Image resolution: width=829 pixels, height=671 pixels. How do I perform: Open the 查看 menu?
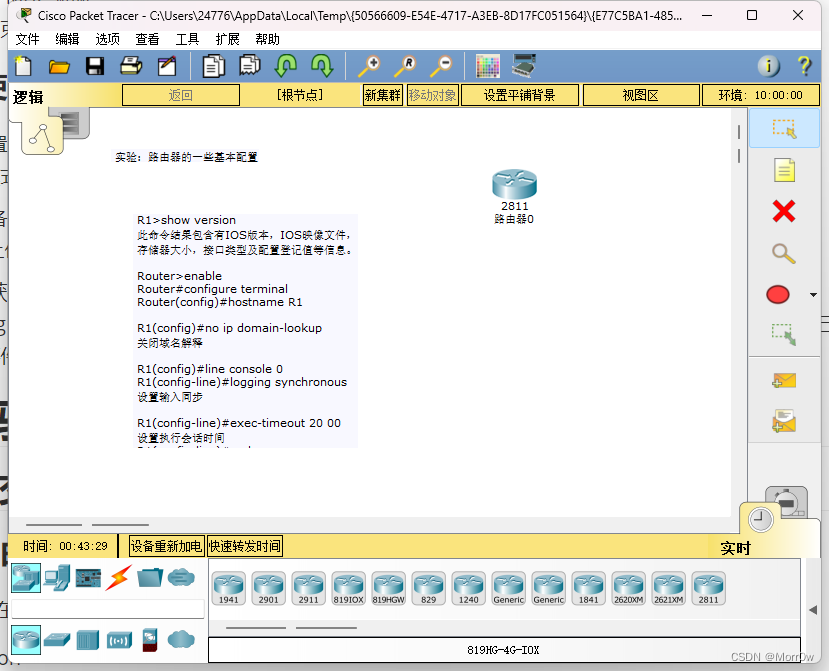tap(147, 40)
